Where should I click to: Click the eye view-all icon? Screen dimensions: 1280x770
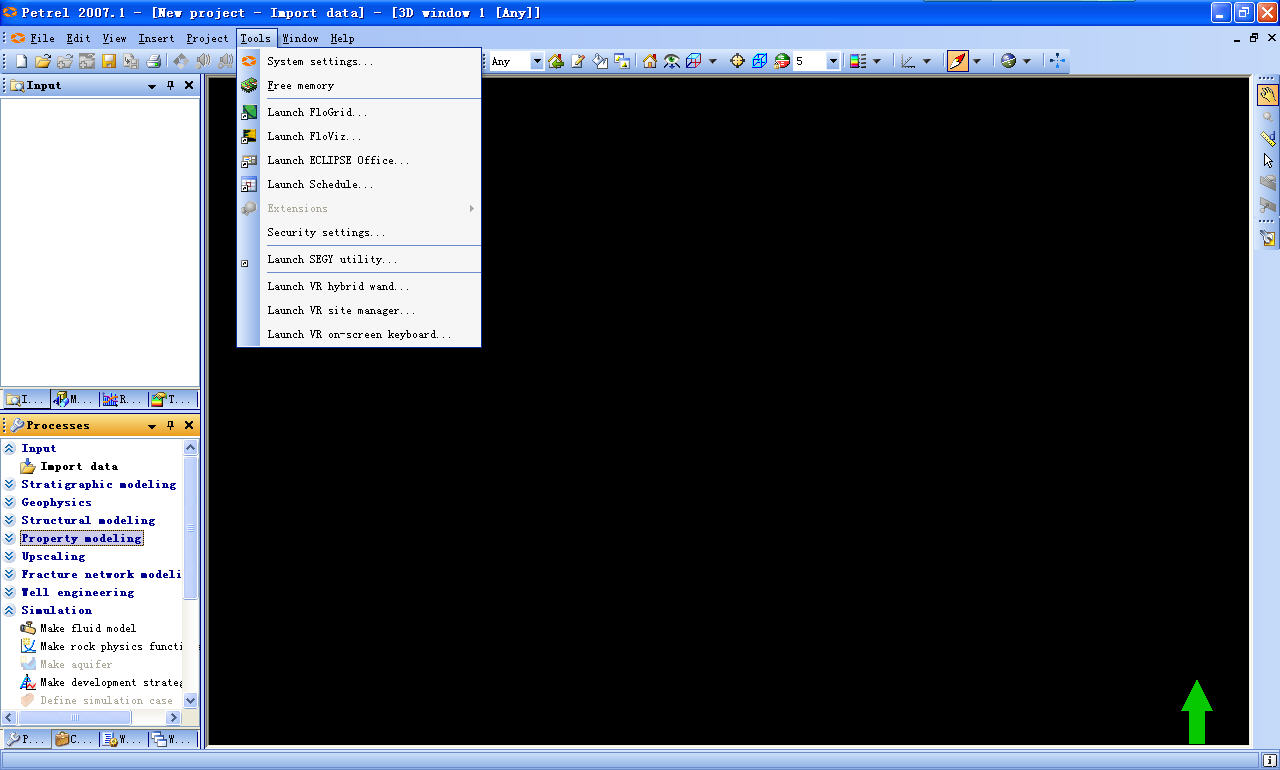tap(672, 61)
